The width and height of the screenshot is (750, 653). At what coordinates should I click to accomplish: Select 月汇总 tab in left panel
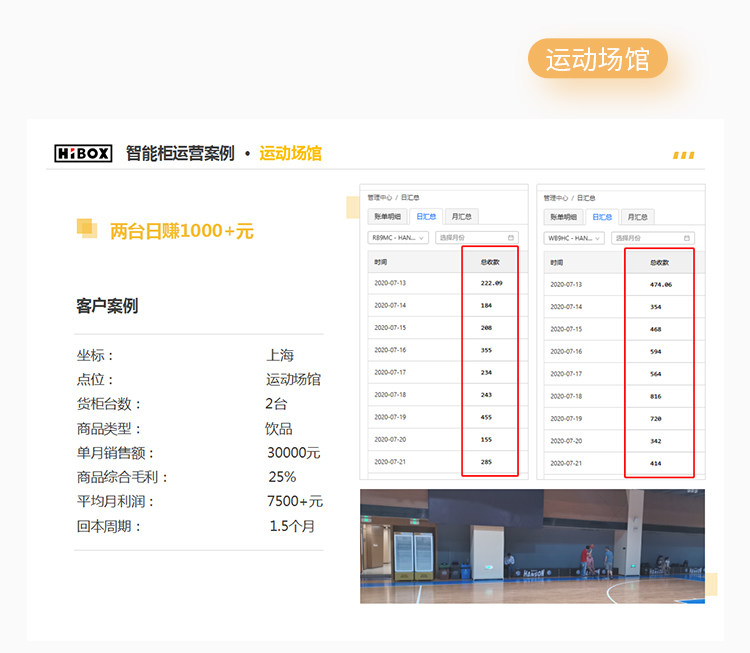(x=462, y=217)
